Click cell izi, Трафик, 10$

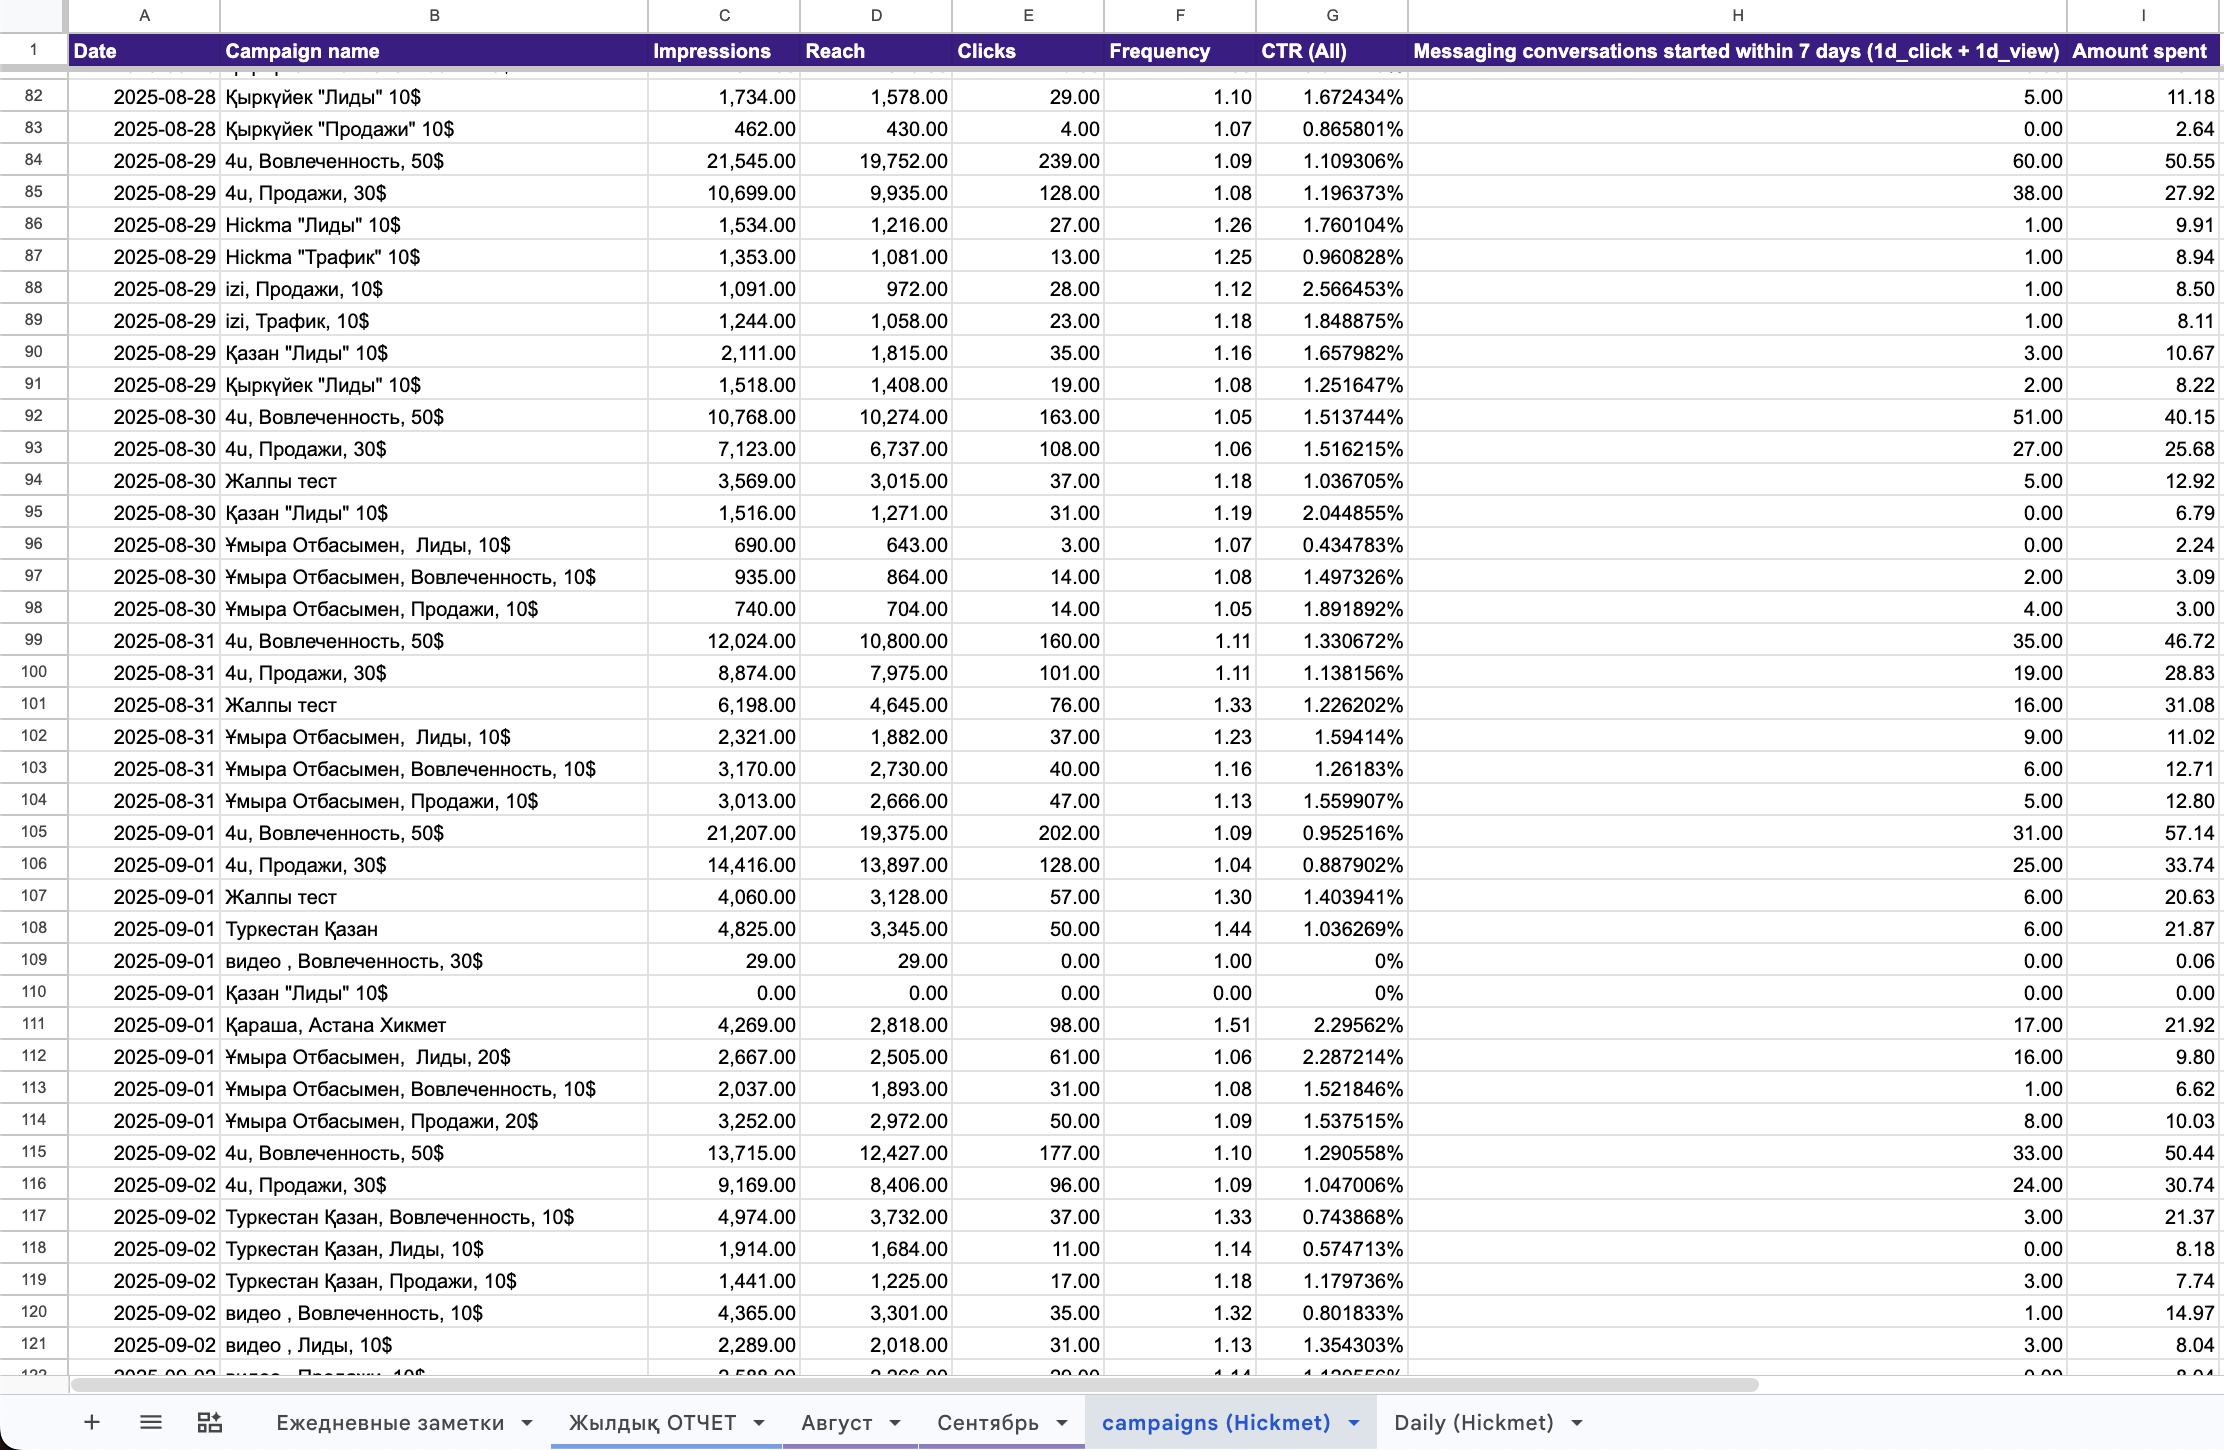434,321
